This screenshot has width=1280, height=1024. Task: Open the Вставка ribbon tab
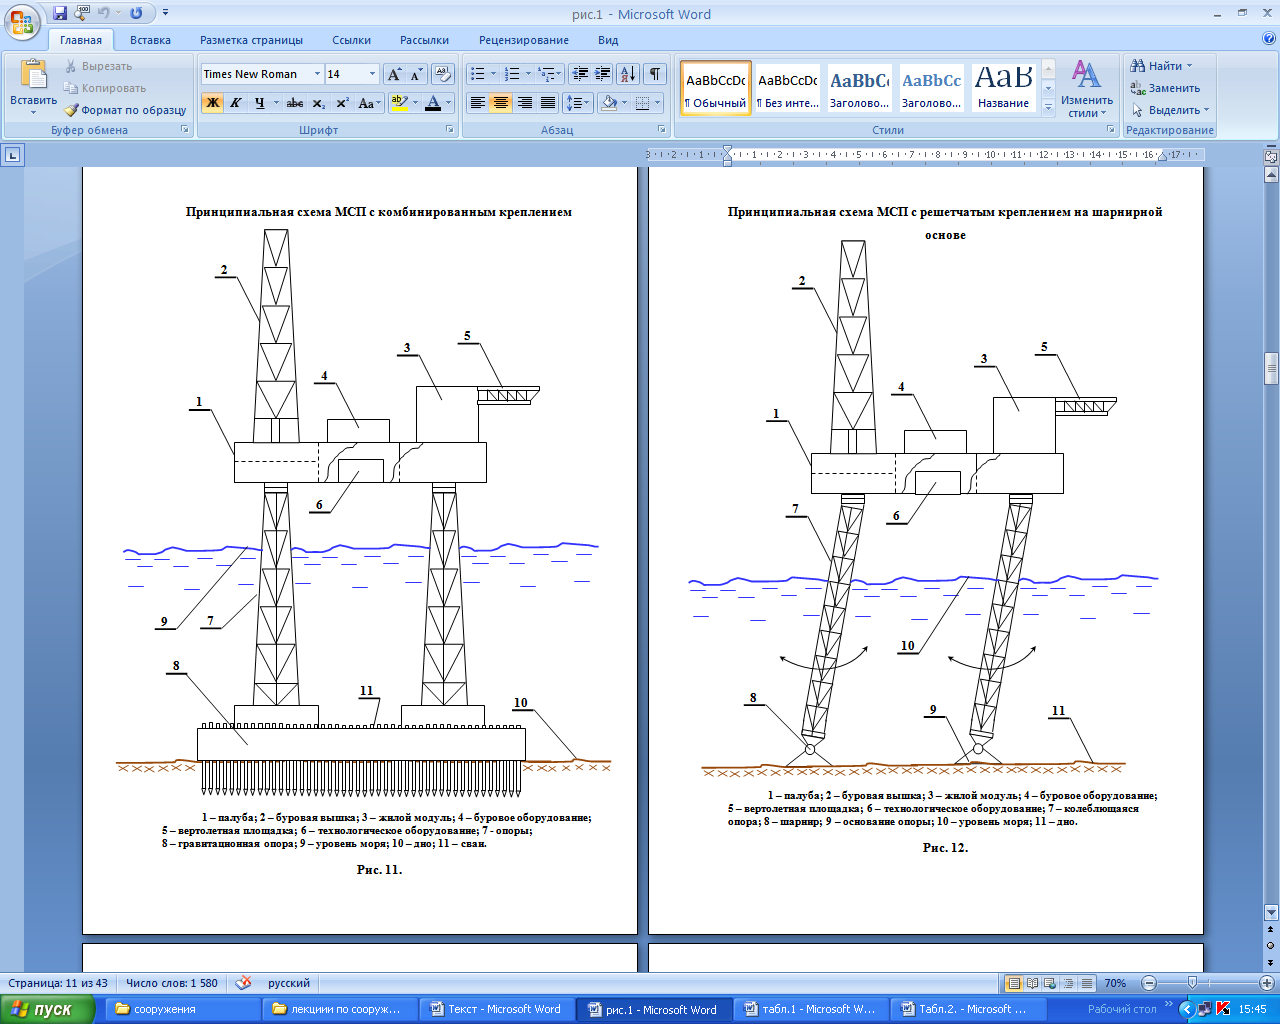tap(150, 40)
